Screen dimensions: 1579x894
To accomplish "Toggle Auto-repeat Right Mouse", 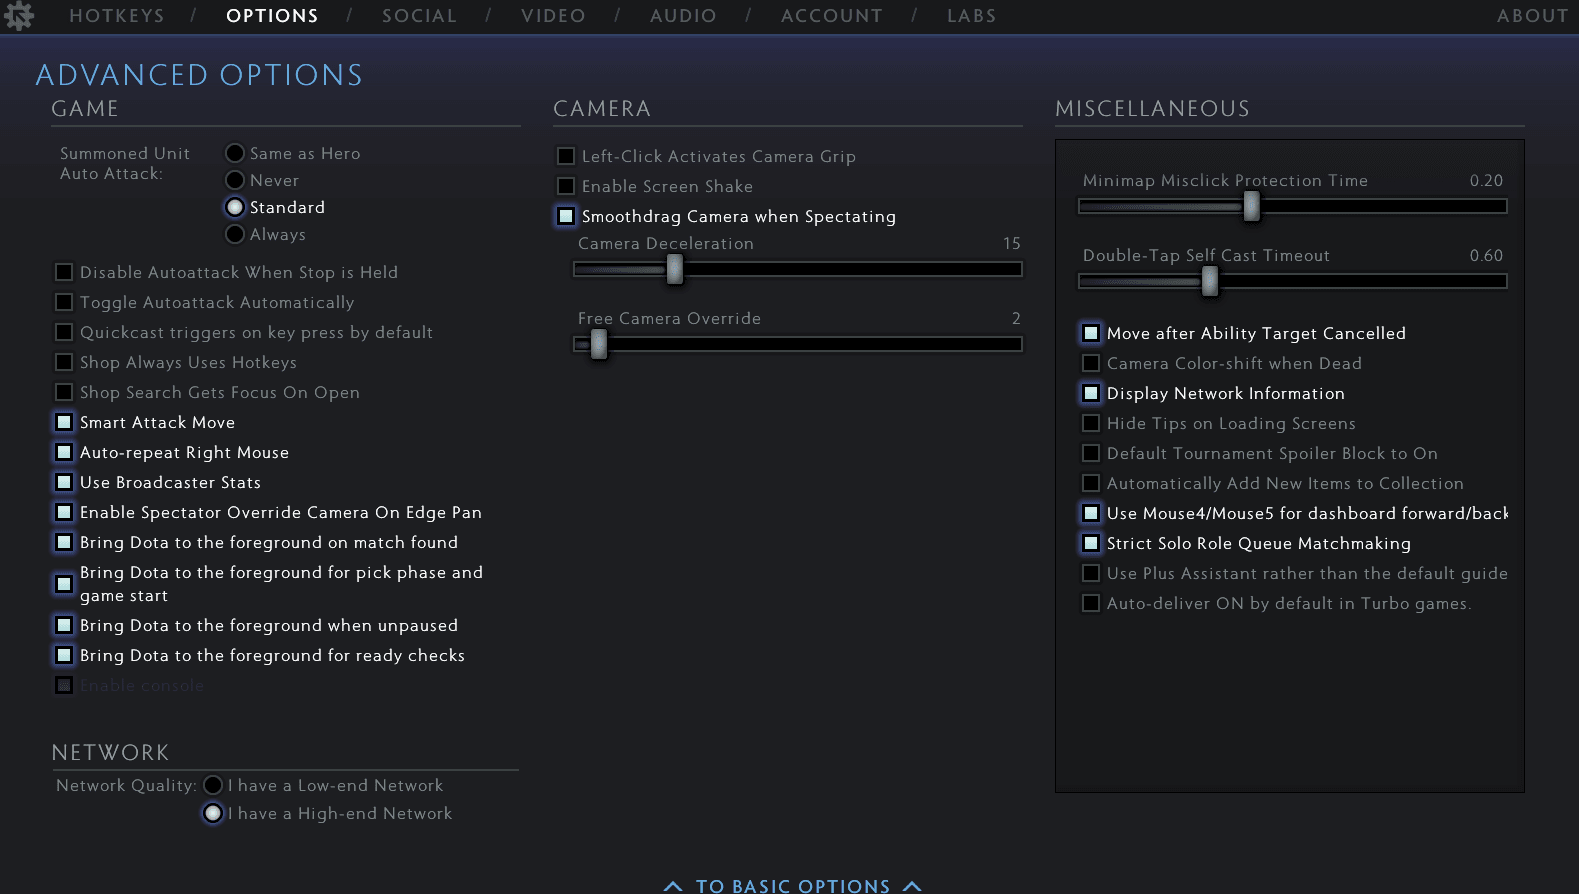I will pyautogui.click(x=64, y=452).
